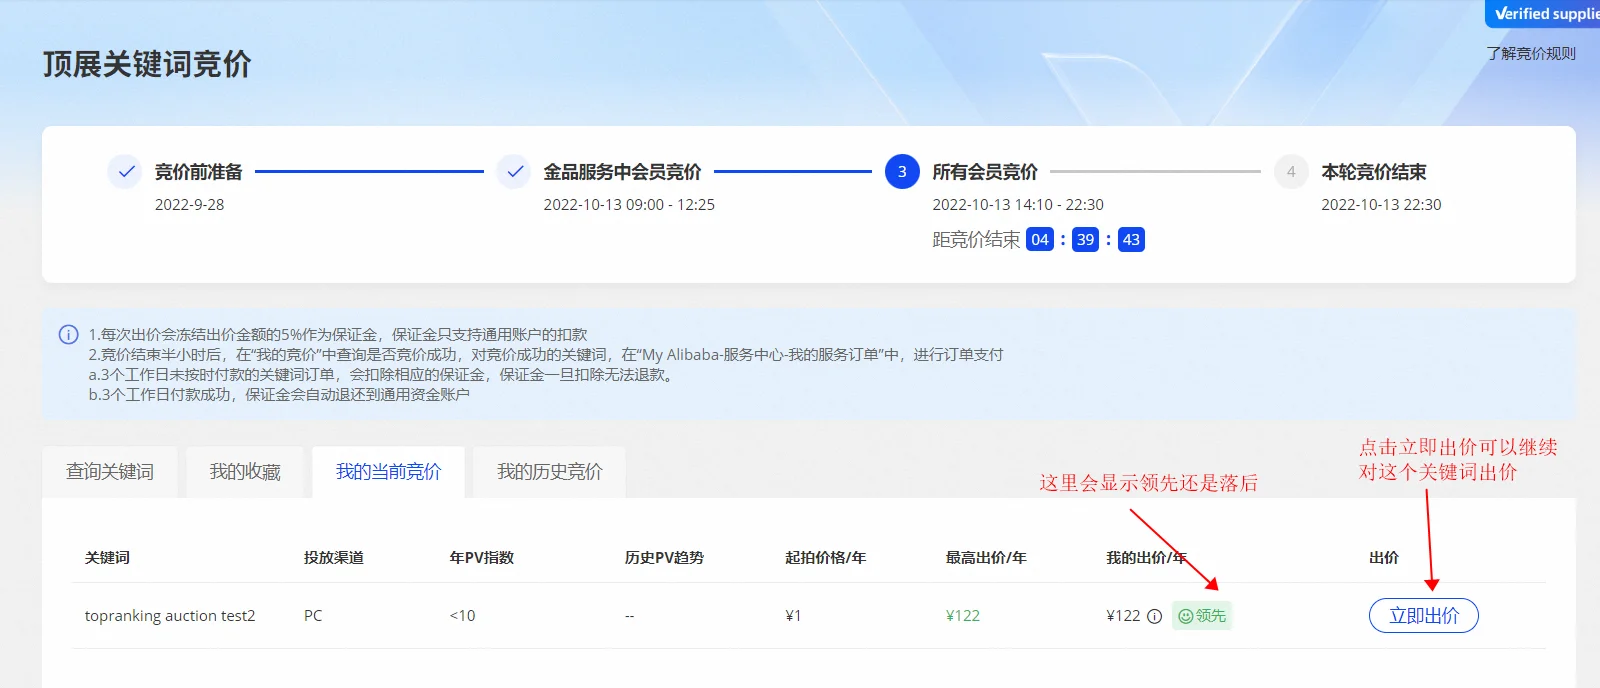Screen dimensions: 1600x688
Task: Click the checkmark icon beside 金品服务中会员竞价
Action: tap(514, 172)
